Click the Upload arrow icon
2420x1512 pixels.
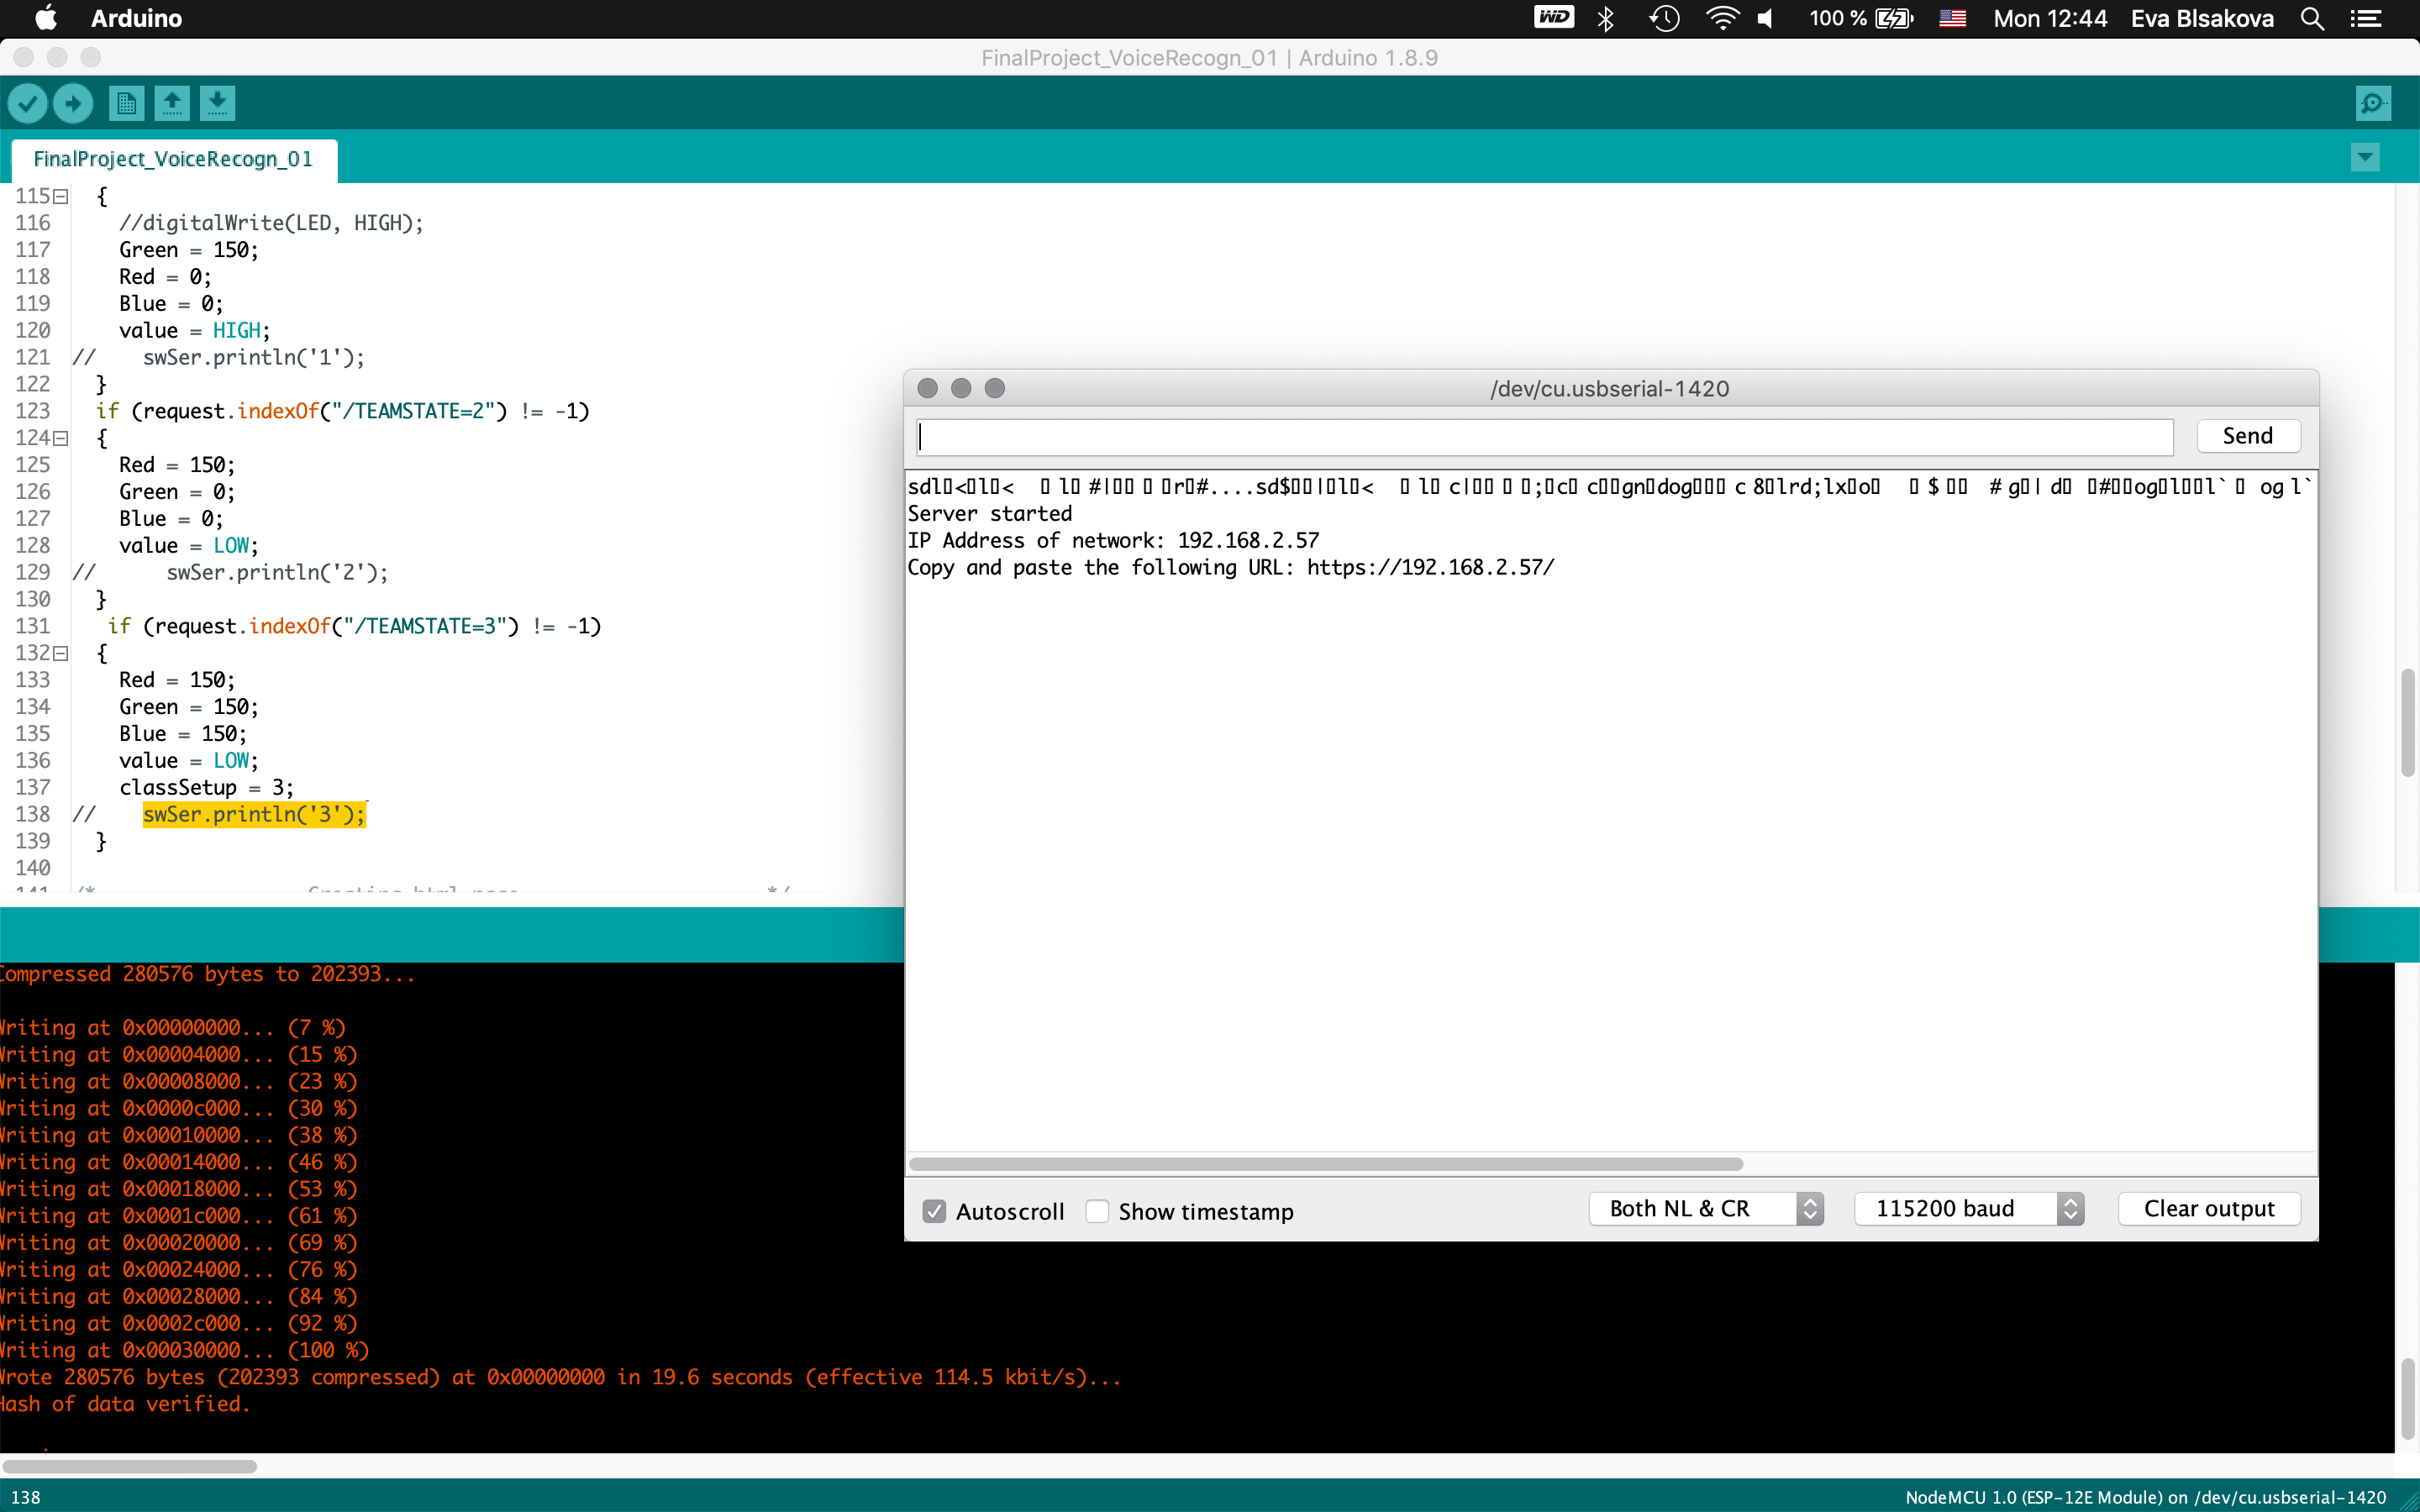(73, 103)
